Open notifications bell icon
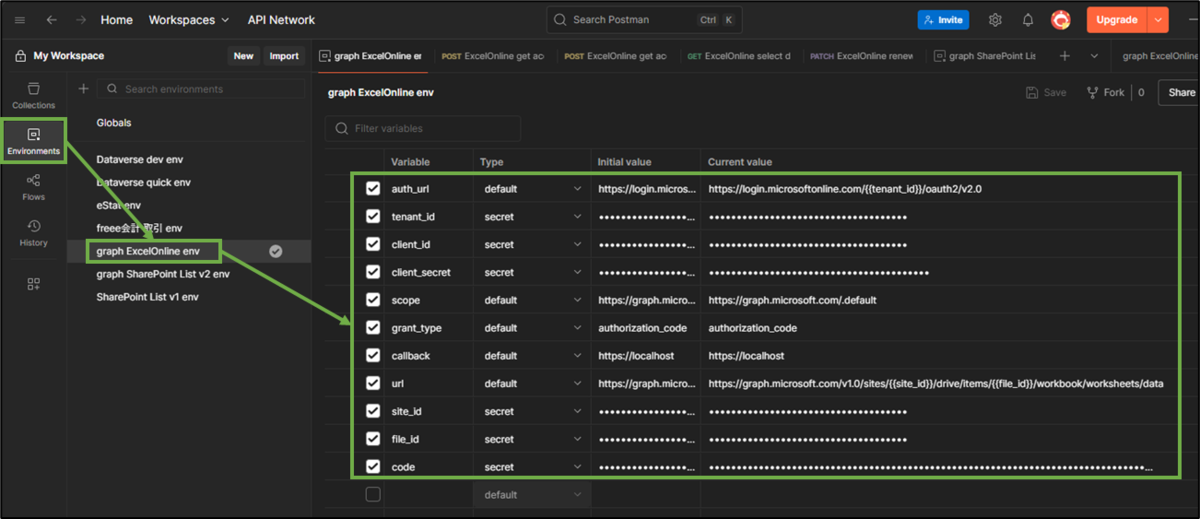The width and height of the screenshot is (1200, 519). (x=1028, y=20)
